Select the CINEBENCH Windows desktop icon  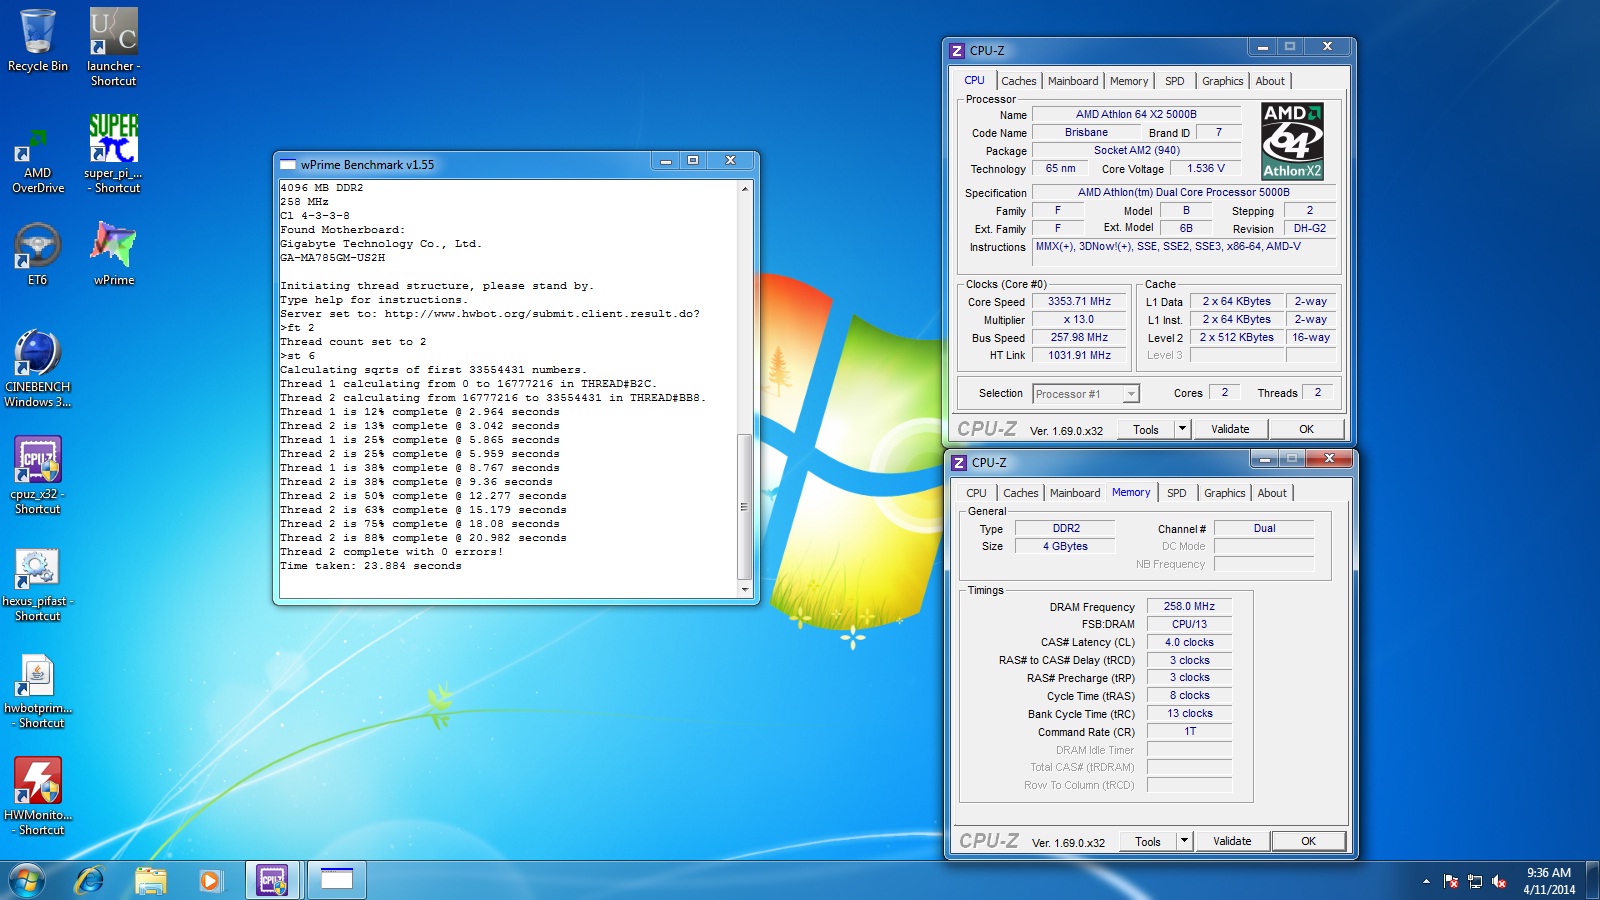(38, 368)
